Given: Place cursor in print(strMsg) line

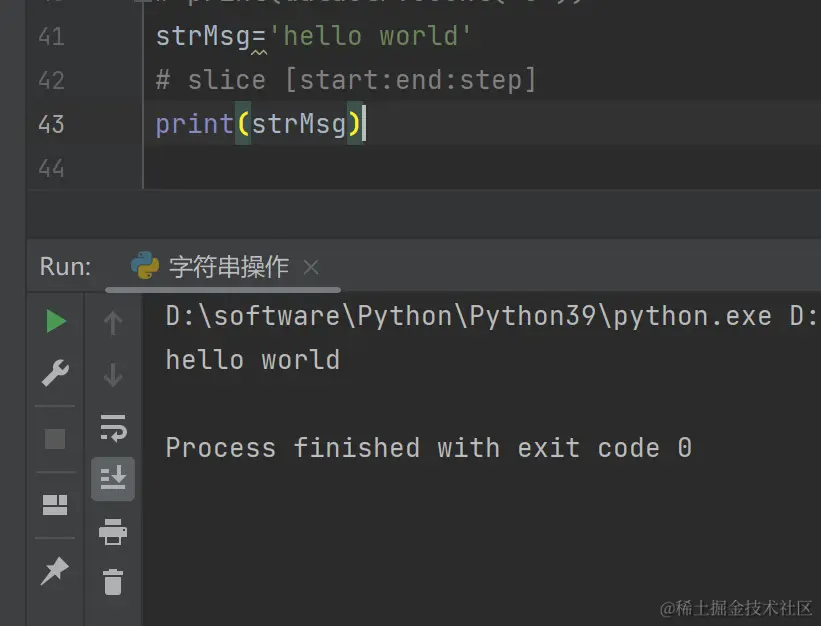Looking at the screenshot, I should (x=259, y=125).
